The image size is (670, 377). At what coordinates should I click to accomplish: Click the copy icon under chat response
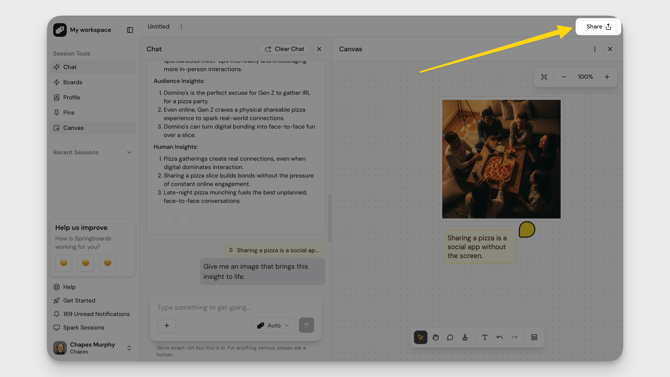pyautogui.click(x=163, y=220)
